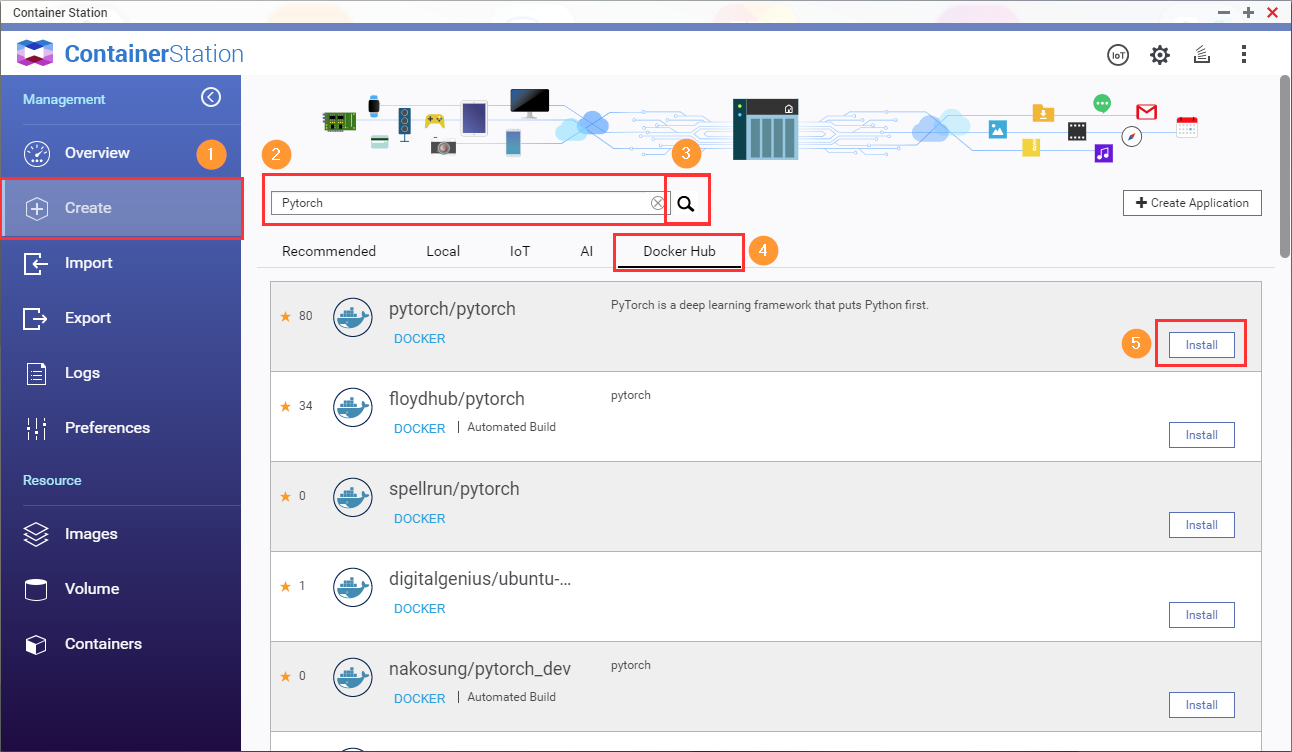Open Images under Resource
Image resolution: width=1292 pixels, height=752 pixels.
point(90,534)
